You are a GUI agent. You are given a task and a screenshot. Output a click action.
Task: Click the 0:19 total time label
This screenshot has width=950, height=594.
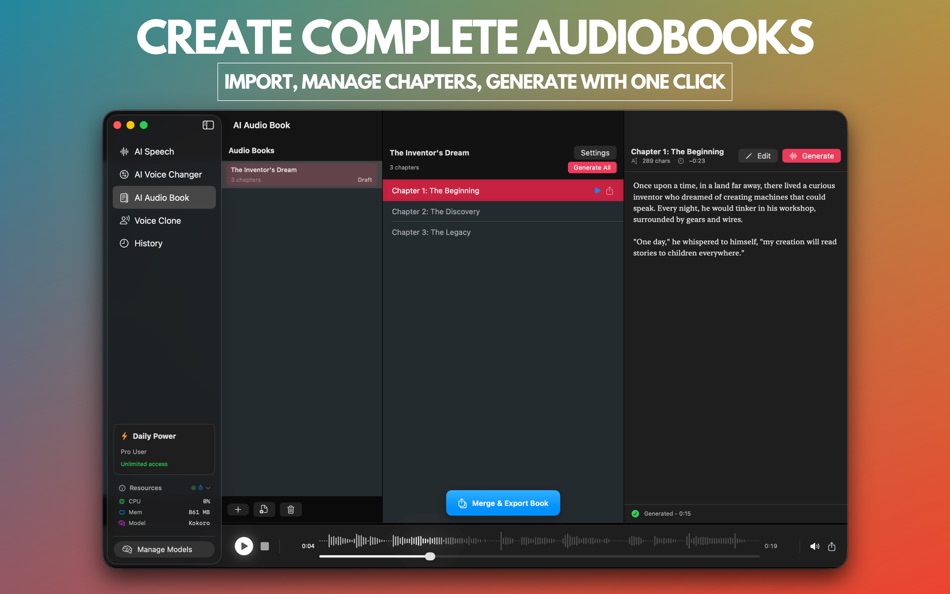[771, 546]
